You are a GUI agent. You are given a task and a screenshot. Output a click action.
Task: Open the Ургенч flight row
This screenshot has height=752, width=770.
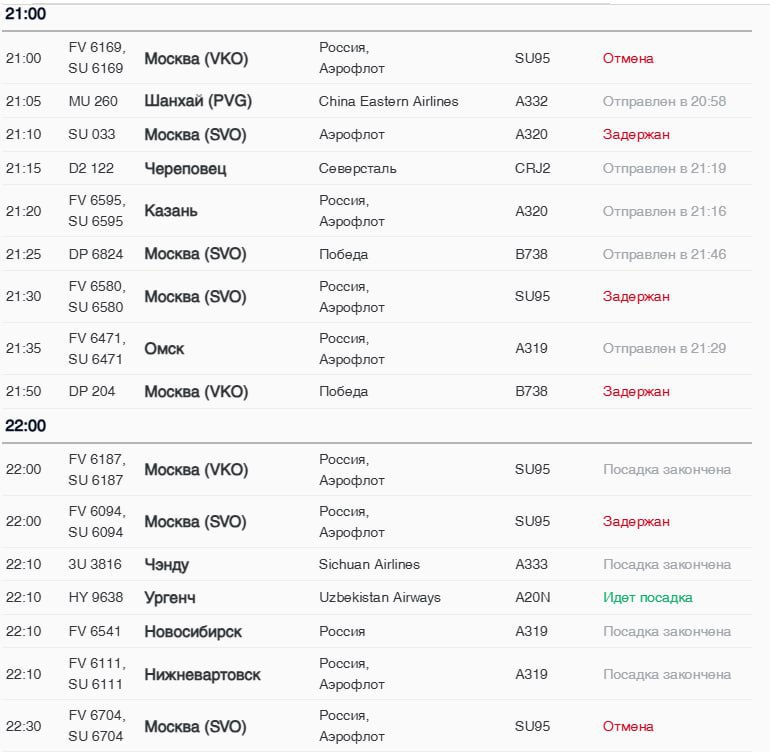pos(170,598)
